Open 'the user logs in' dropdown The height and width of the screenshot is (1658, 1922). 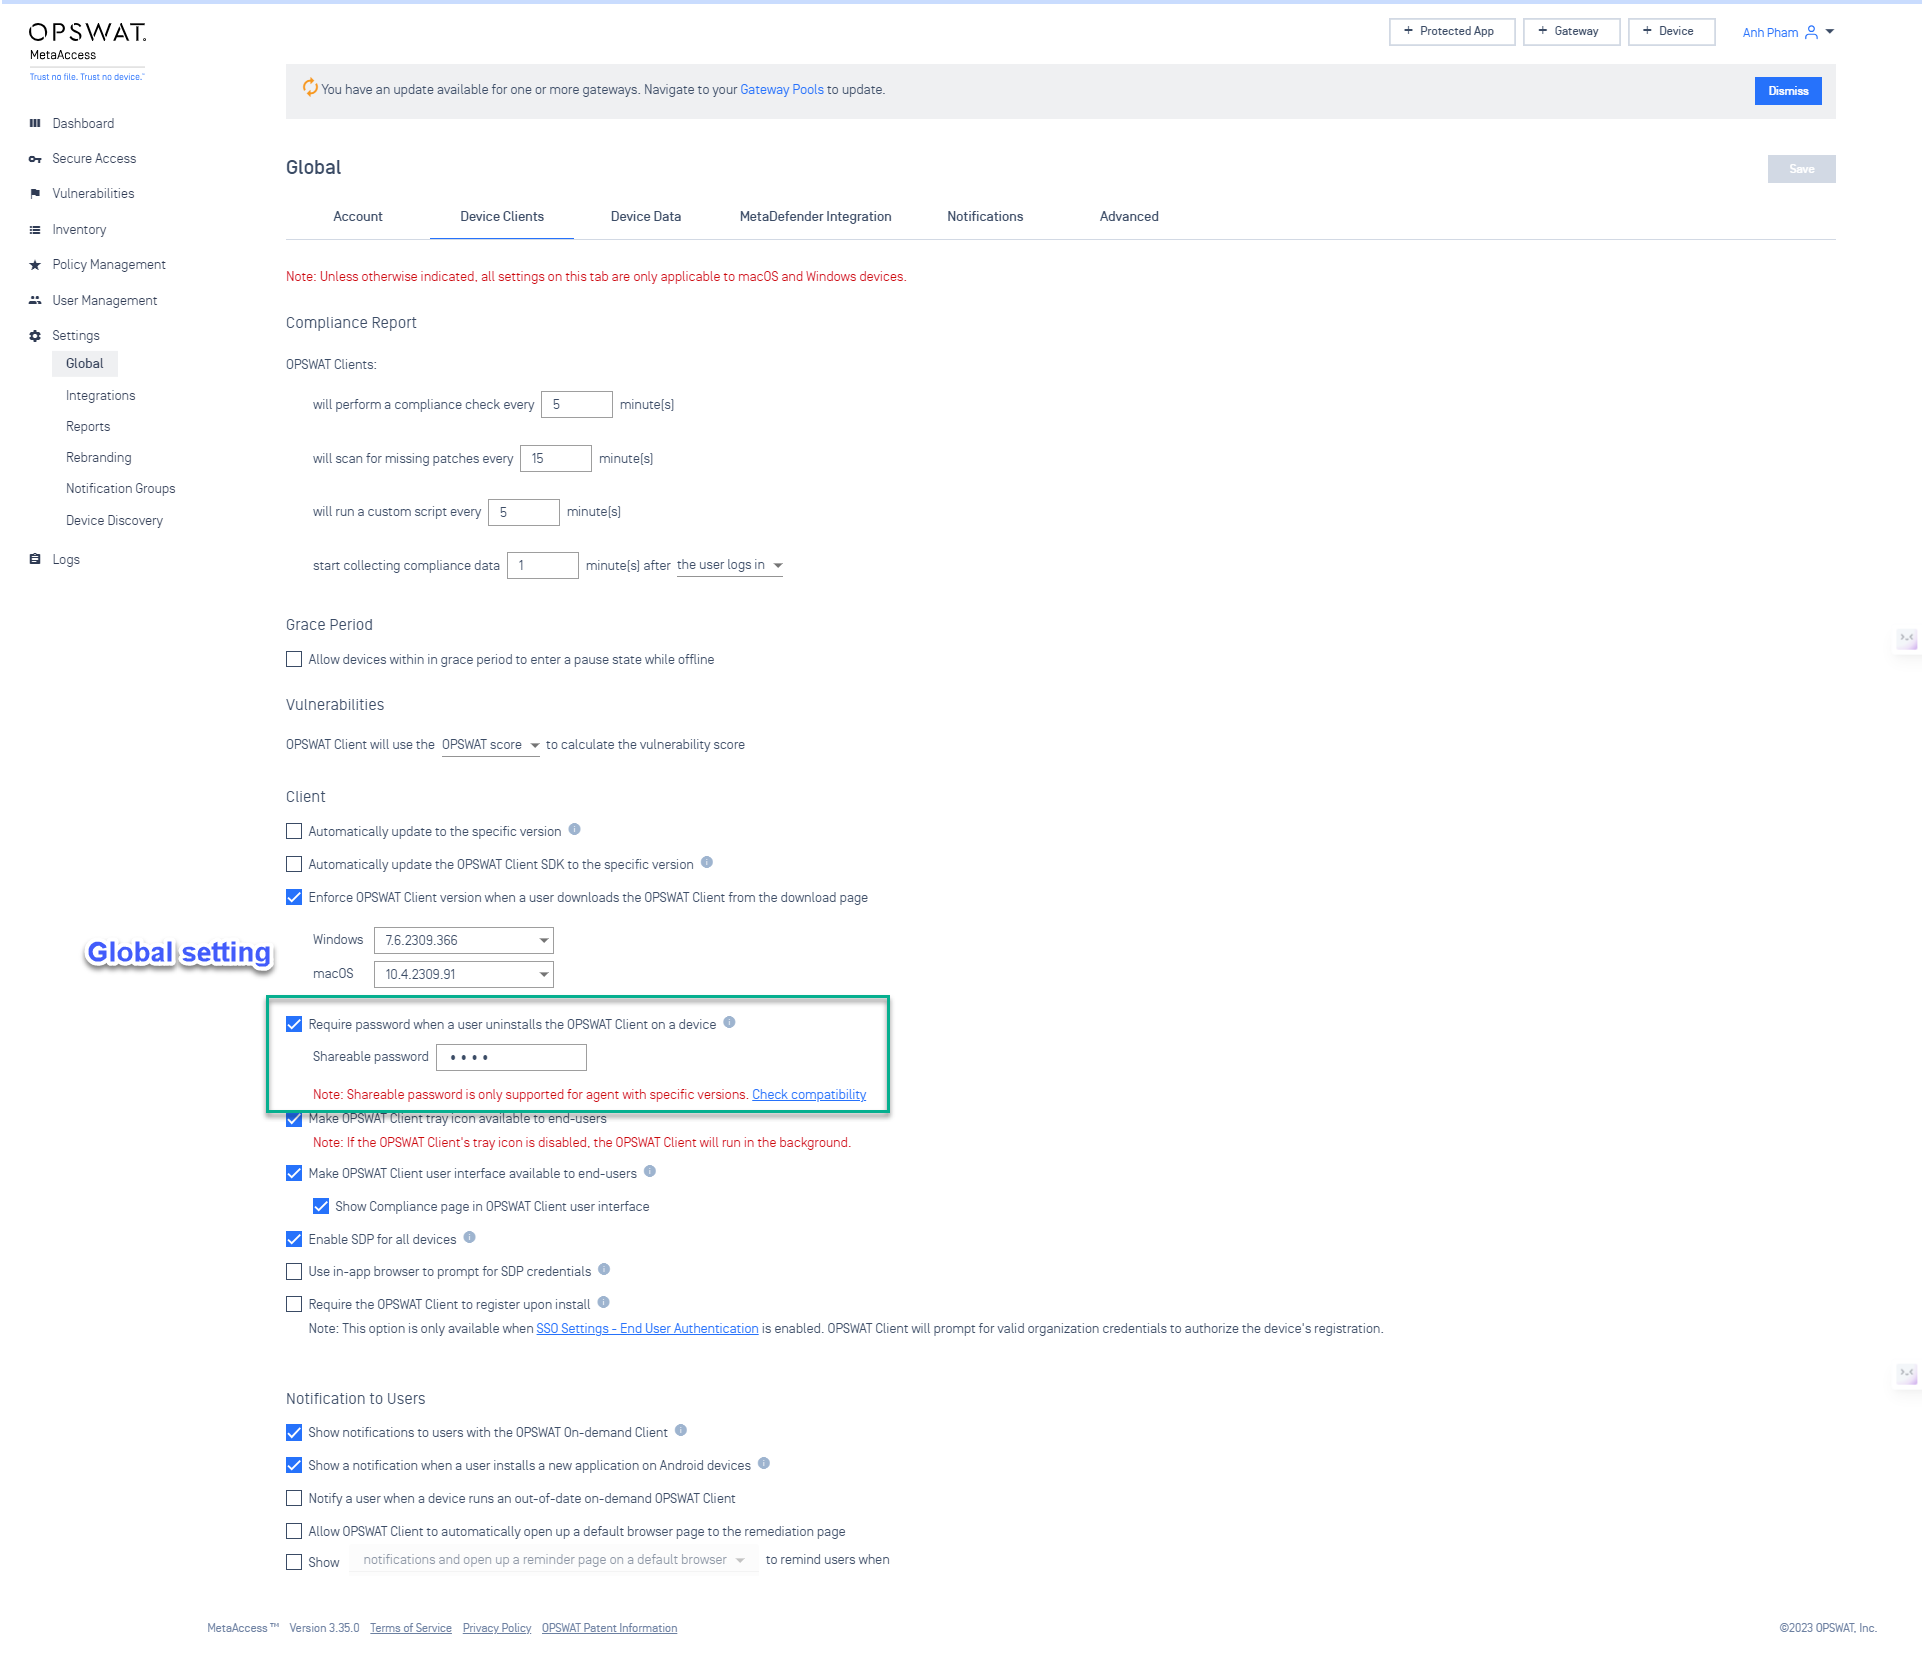[729, 566]
